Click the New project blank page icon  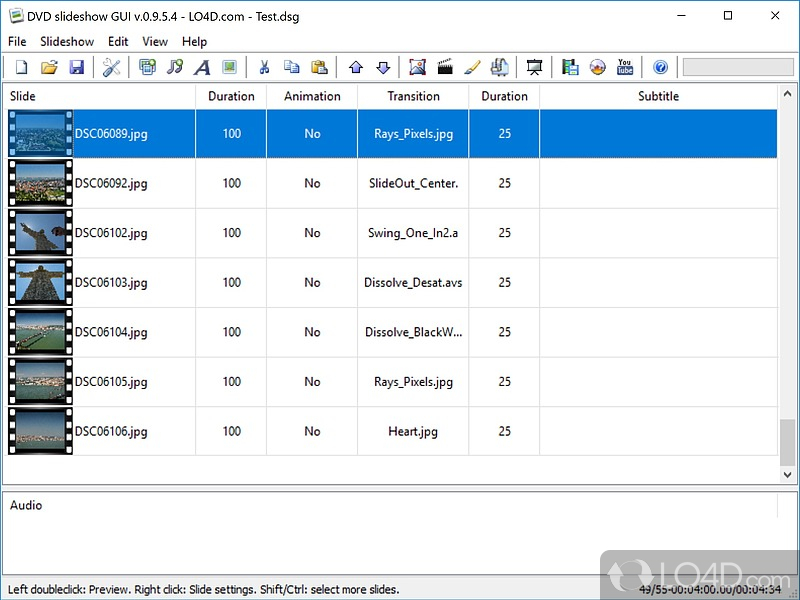[21, 67]
